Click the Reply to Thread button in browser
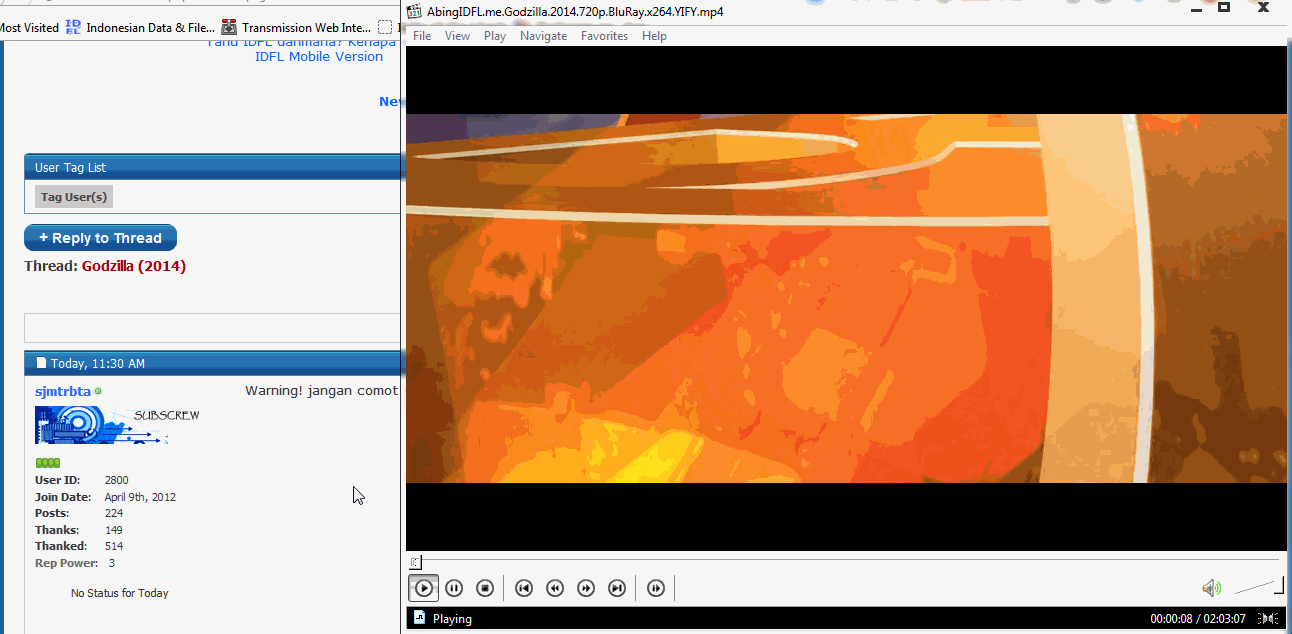 pyautogui.click(x=100, y=238)
